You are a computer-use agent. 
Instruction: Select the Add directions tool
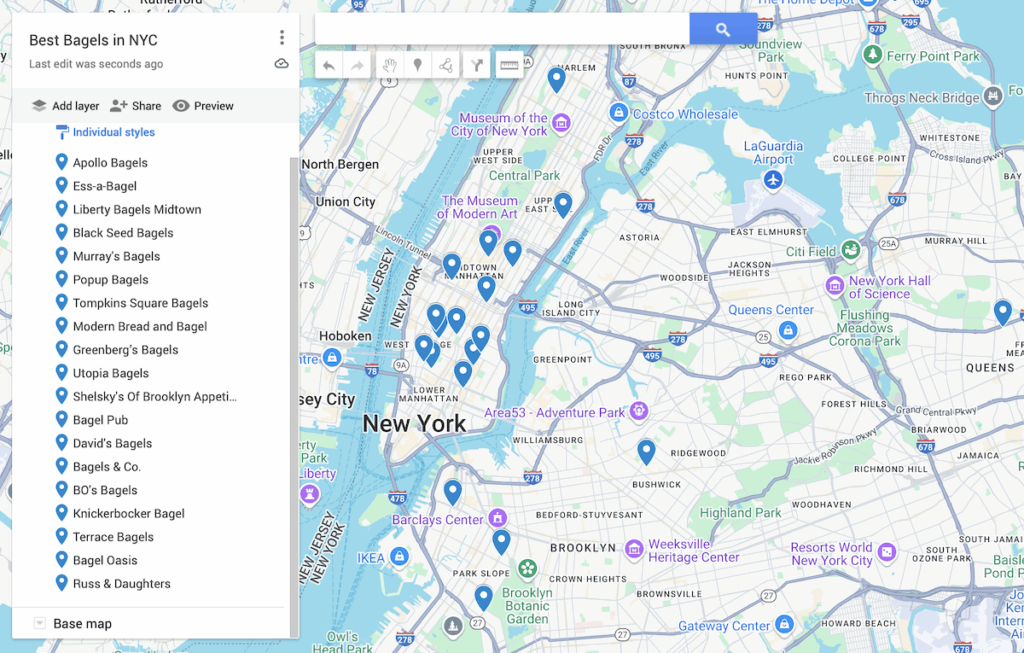(477, 65)
